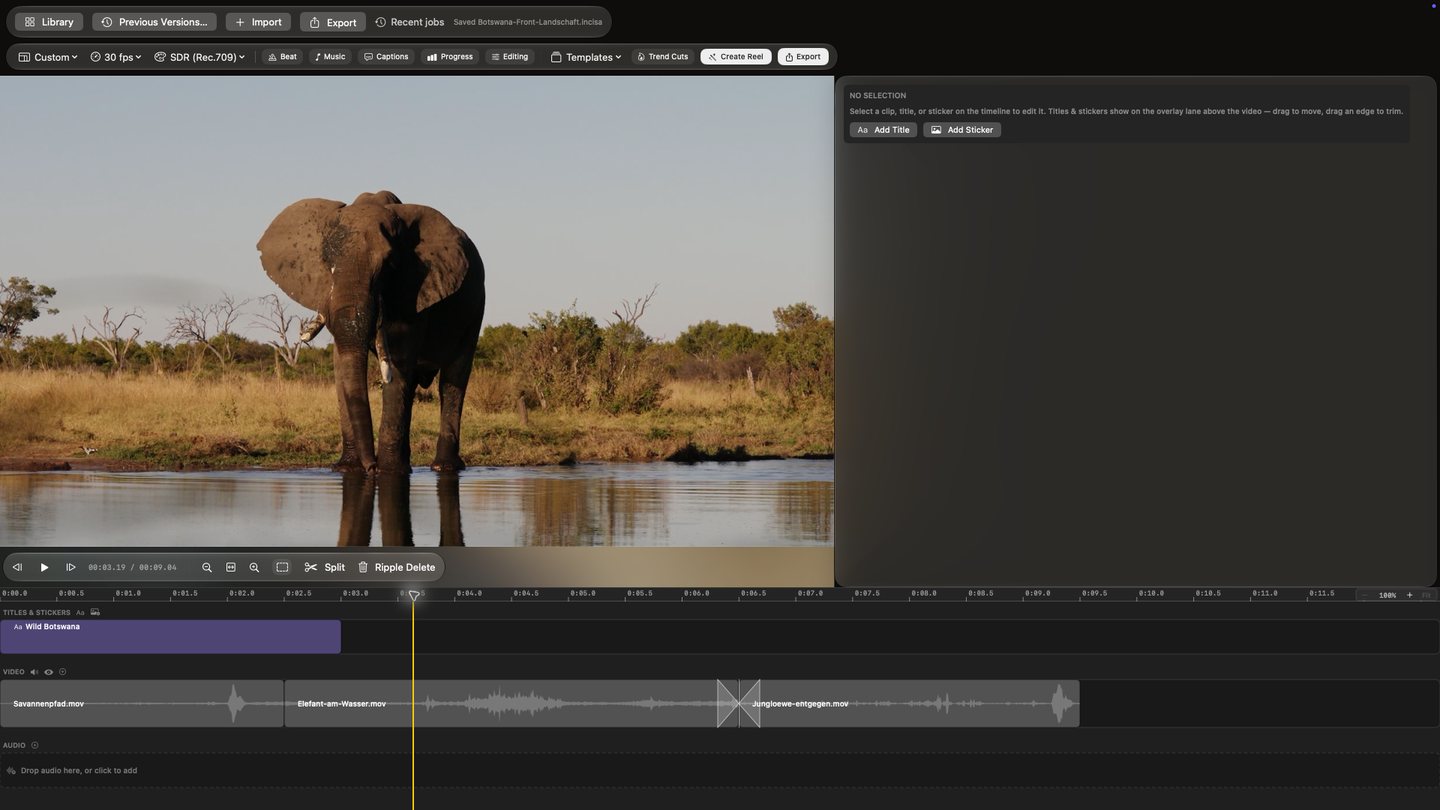Zoom in the preview with plus magnifier
Viewport: 1440px width, 810px height.
click(x=254, y=567)
